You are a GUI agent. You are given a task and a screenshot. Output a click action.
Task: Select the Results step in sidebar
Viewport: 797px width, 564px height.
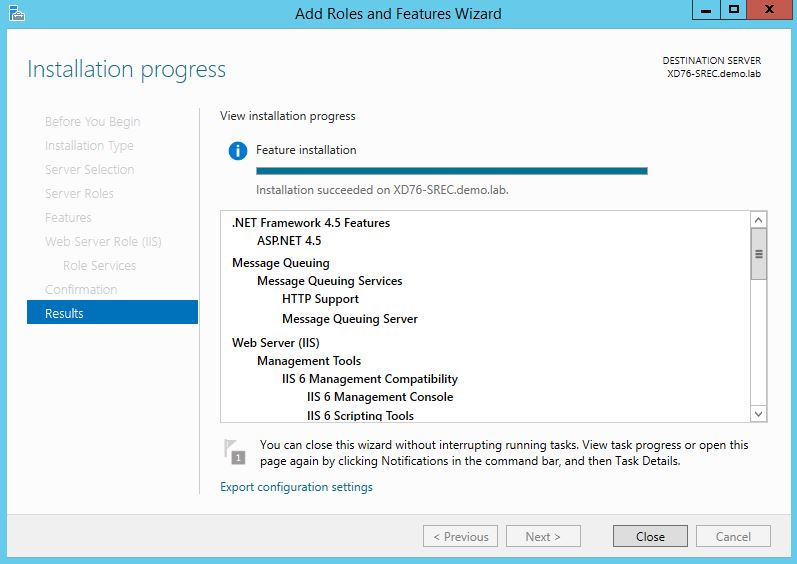point(112,313)
